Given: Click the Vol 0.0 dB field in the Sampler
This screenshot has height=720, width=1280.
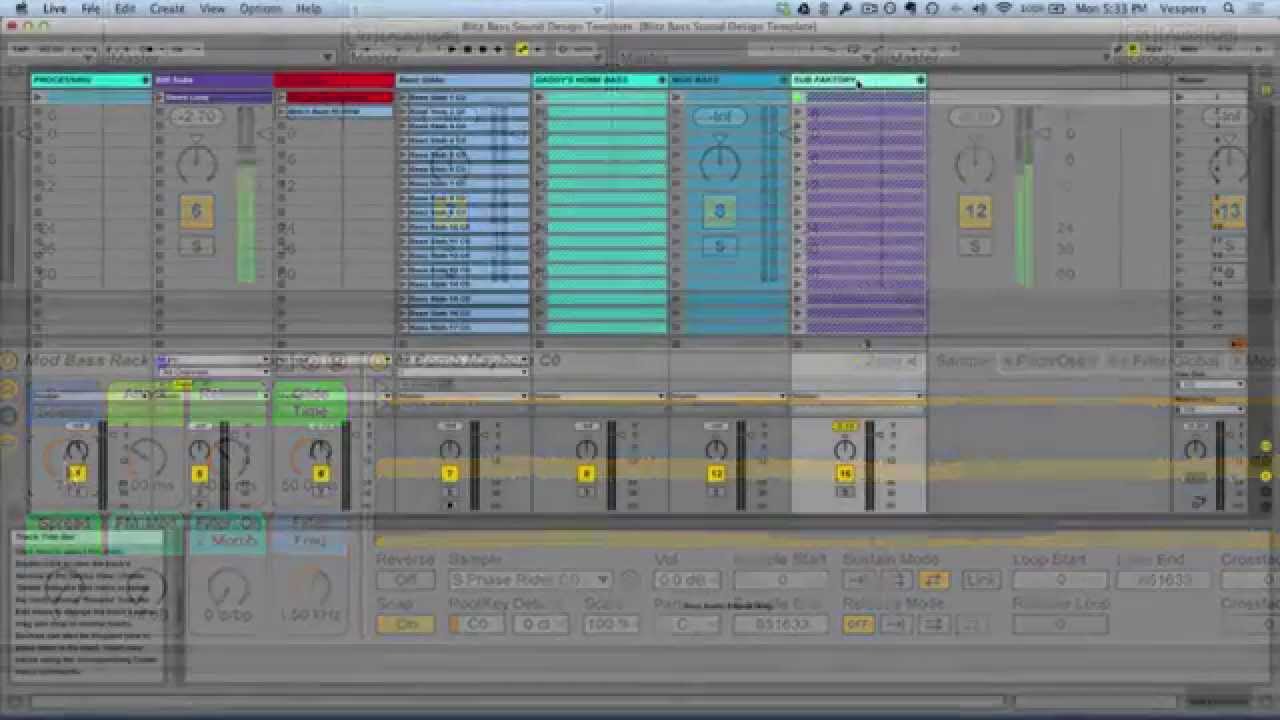Looking at the screenshot, I should coord(688,580).
